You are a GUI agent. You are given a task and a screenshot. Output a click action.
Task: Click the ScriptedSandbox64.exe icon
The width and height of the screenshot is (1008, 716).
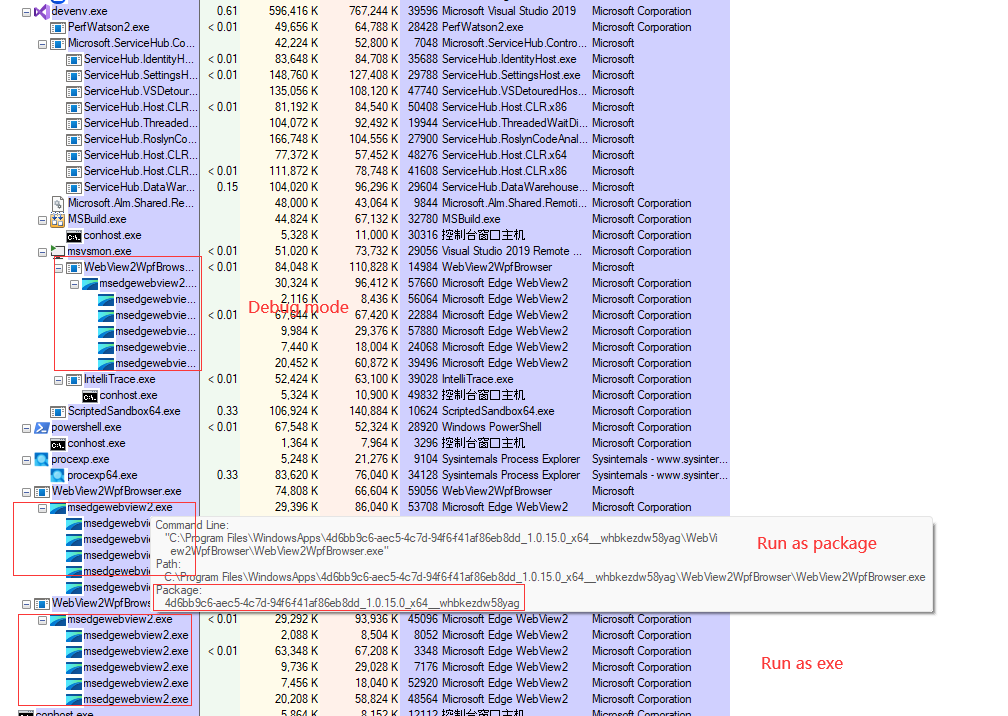[x=58, y=411]
